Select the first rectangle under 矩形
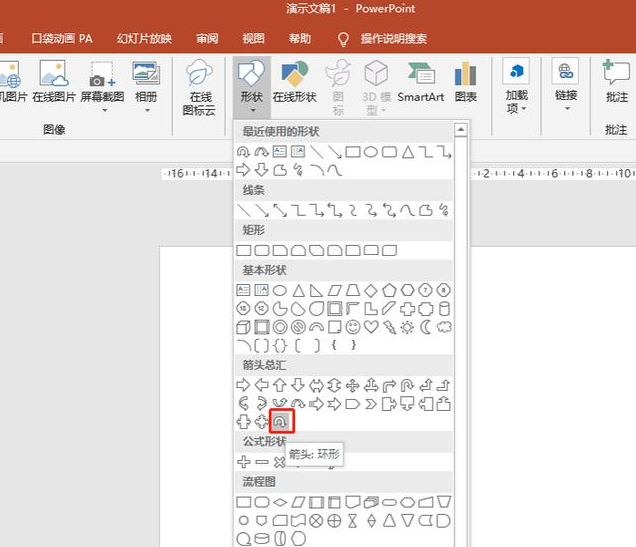This screenshot has height=547, width=636. 243,250
